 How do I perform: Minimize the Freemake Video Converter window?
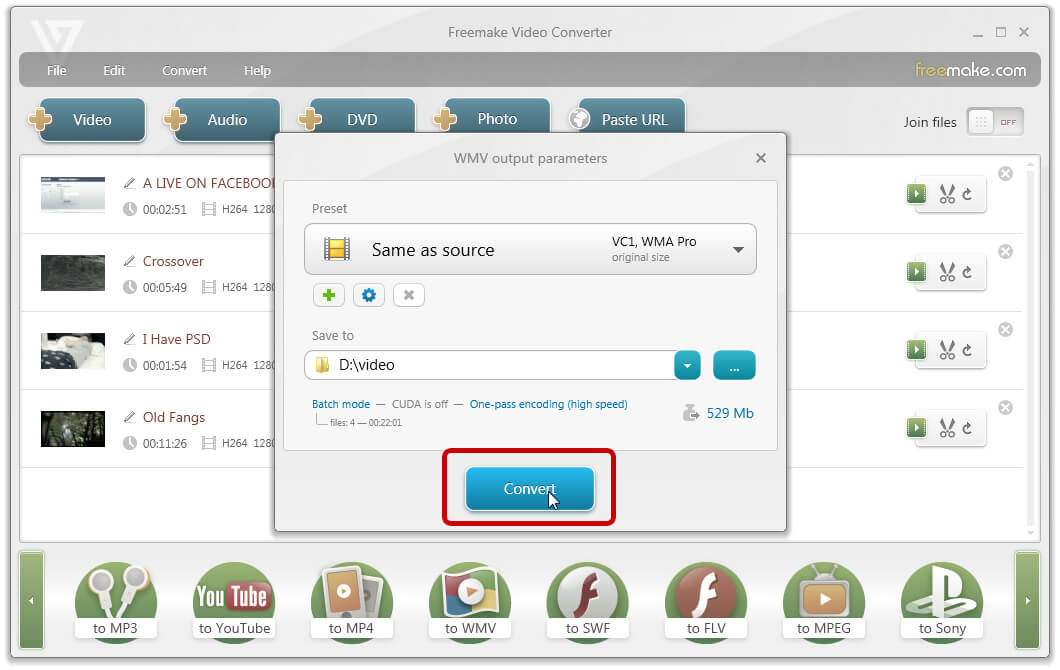[978, 33]
